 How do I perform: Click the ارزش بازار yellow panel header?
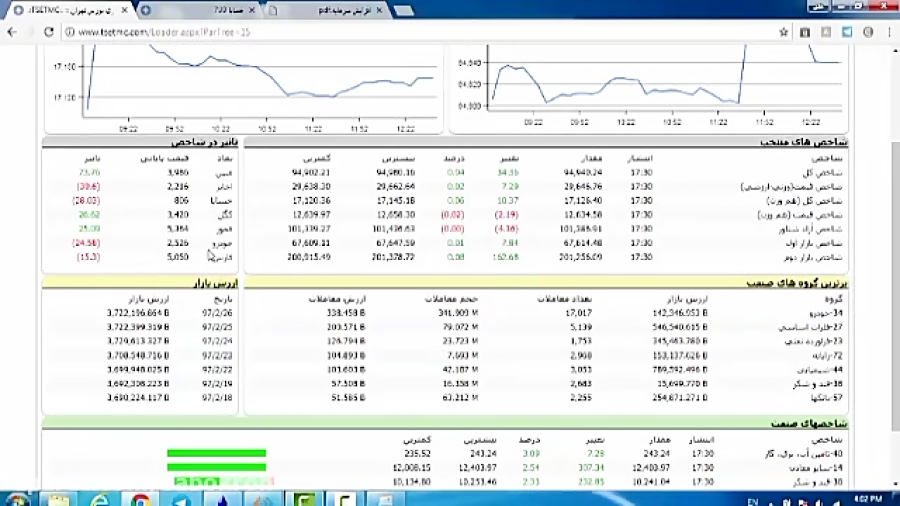point(216,283)
